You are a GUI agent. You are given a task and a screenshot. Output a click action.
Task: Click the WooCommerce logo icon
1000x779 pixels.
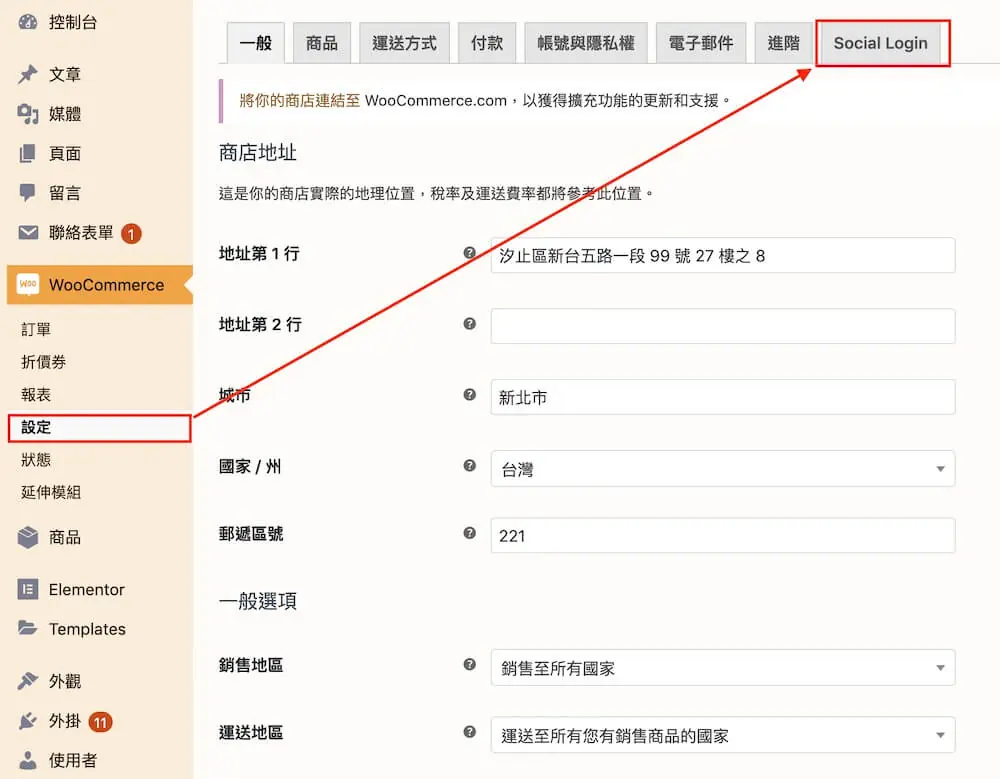[28, 285]
